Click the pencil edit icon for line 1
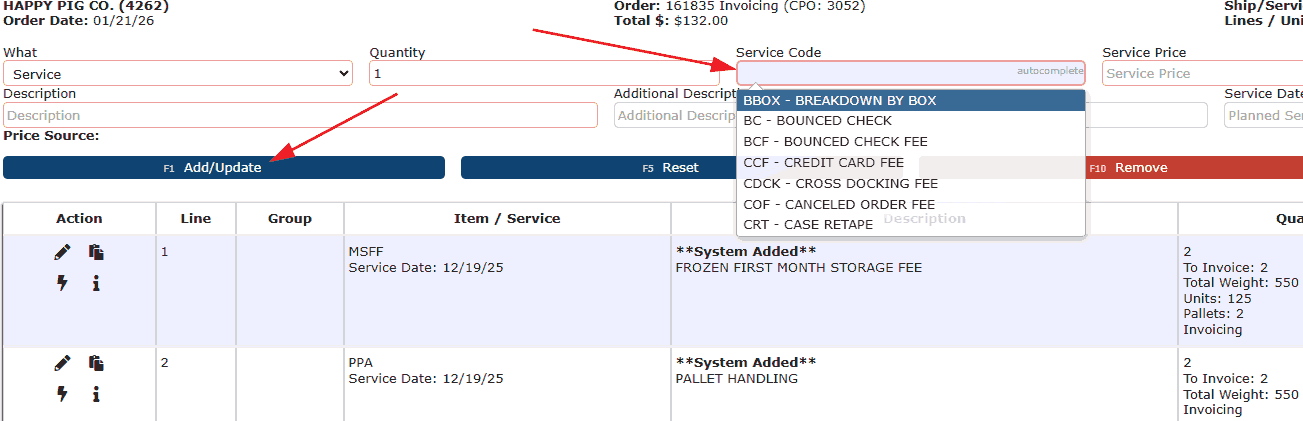This screenshot has width=1303, height=421. tap(62, 253)
